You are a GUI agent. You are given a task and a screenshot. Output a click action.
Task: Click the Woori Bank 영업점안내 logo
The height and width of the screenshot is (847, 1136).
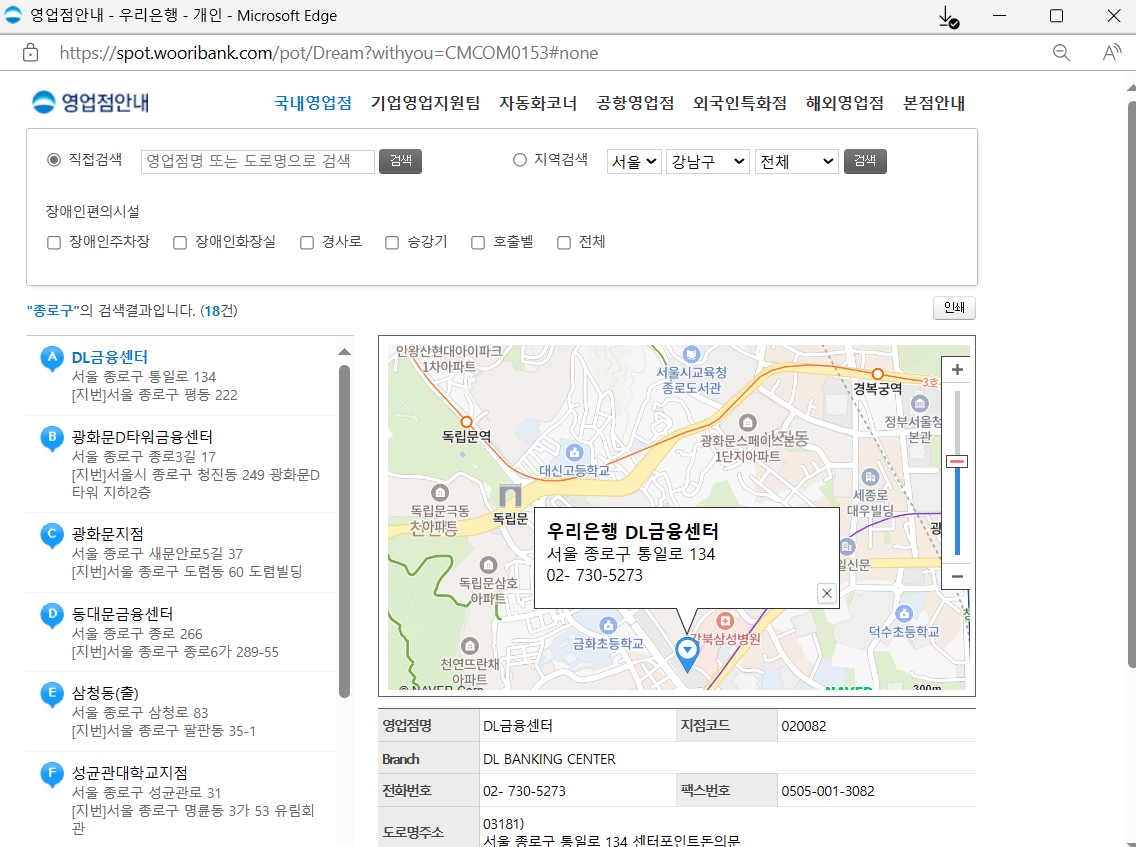(x=91, y=102)
